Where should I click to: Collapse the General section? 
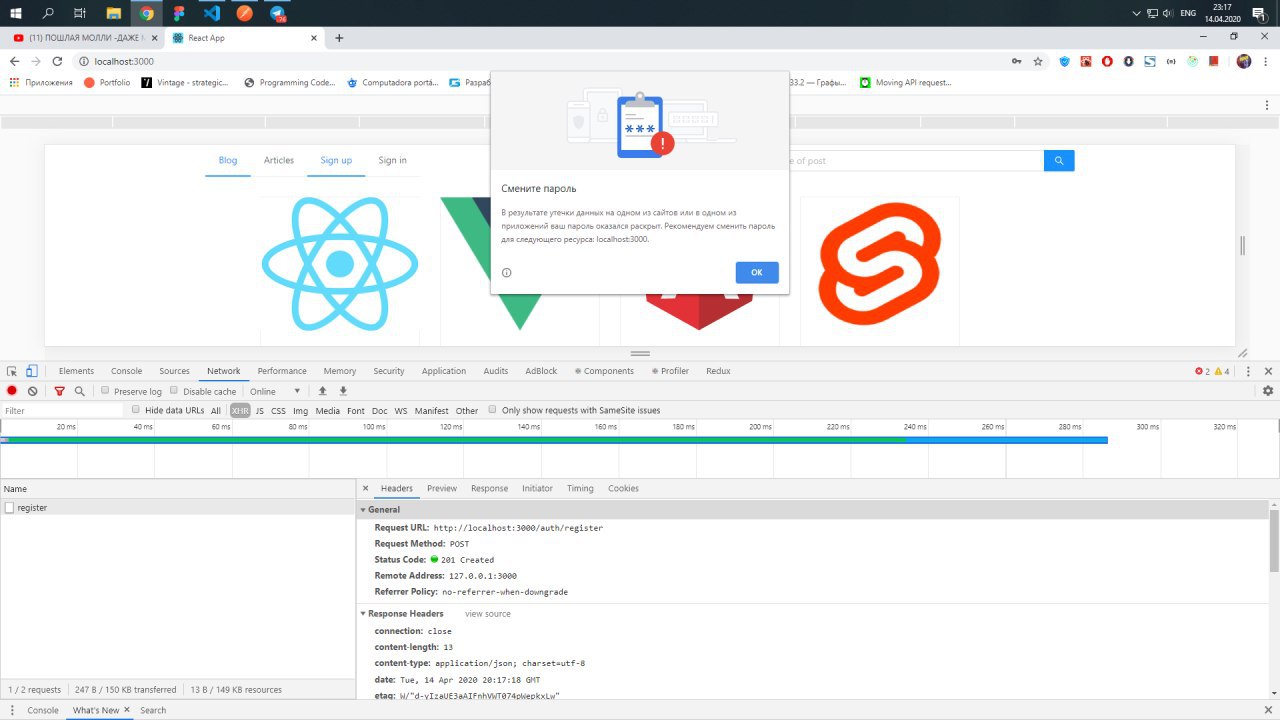click(x=363, y=510)
